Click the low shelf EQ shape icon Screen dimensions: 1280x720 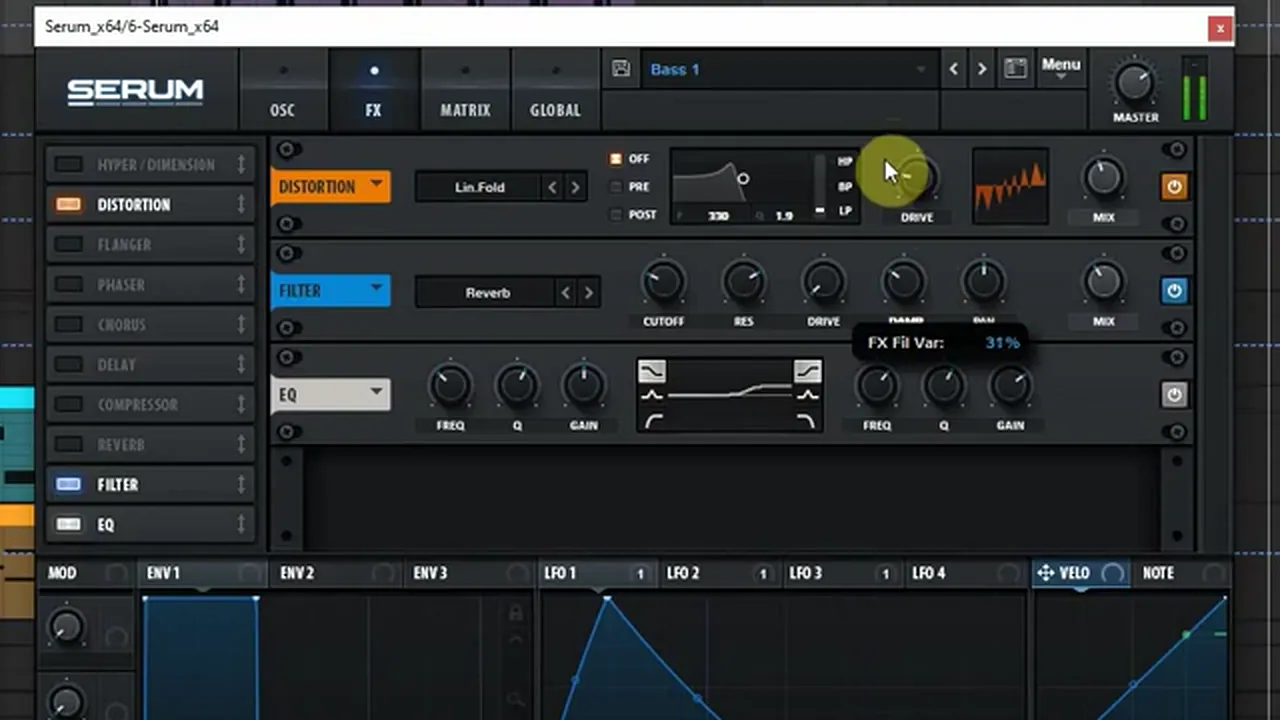tap(651, 372)
